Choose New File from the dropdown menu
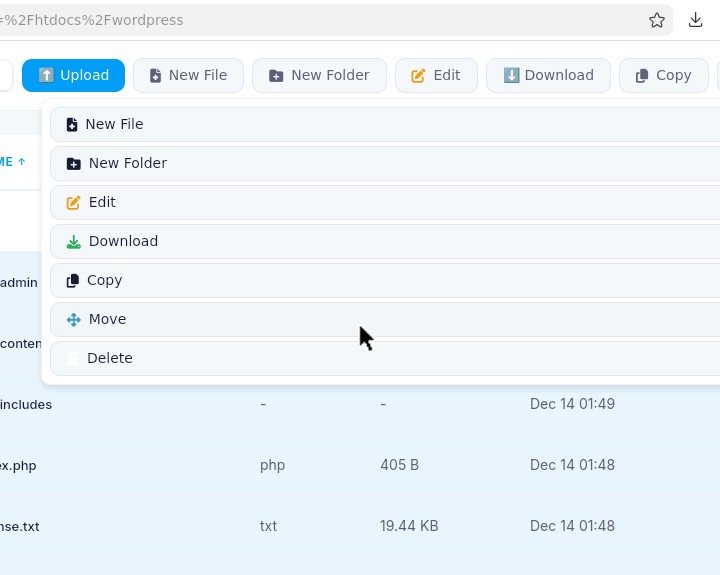Screen dimensions: 720x575 (x=114, y=124)
